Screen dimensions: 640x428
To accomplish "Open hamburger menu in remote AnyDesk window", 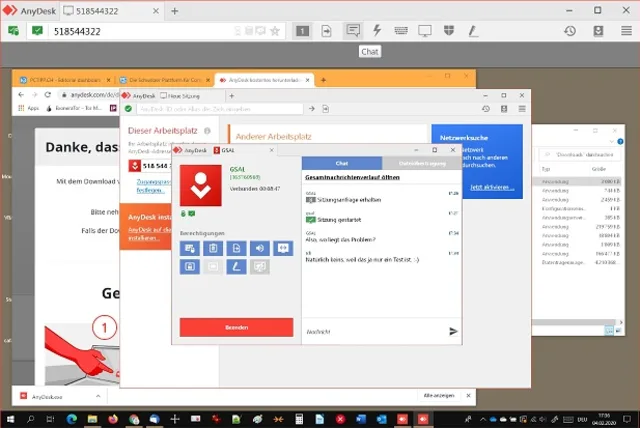I will [522, 109].
